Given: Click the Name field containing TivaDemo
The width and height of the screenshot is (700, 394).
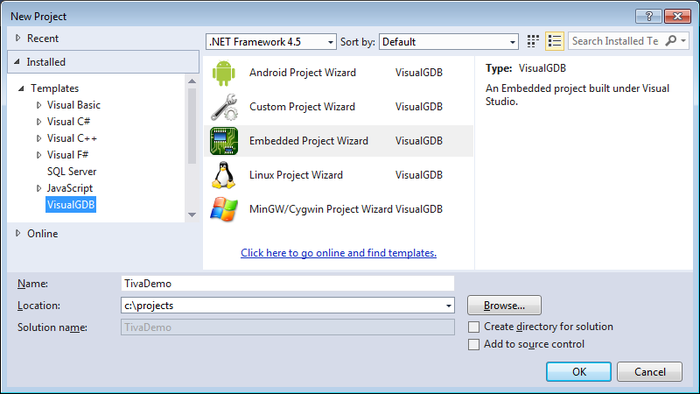Looking at the screenshot, I should pyautogui.click(x=288, y=284).
